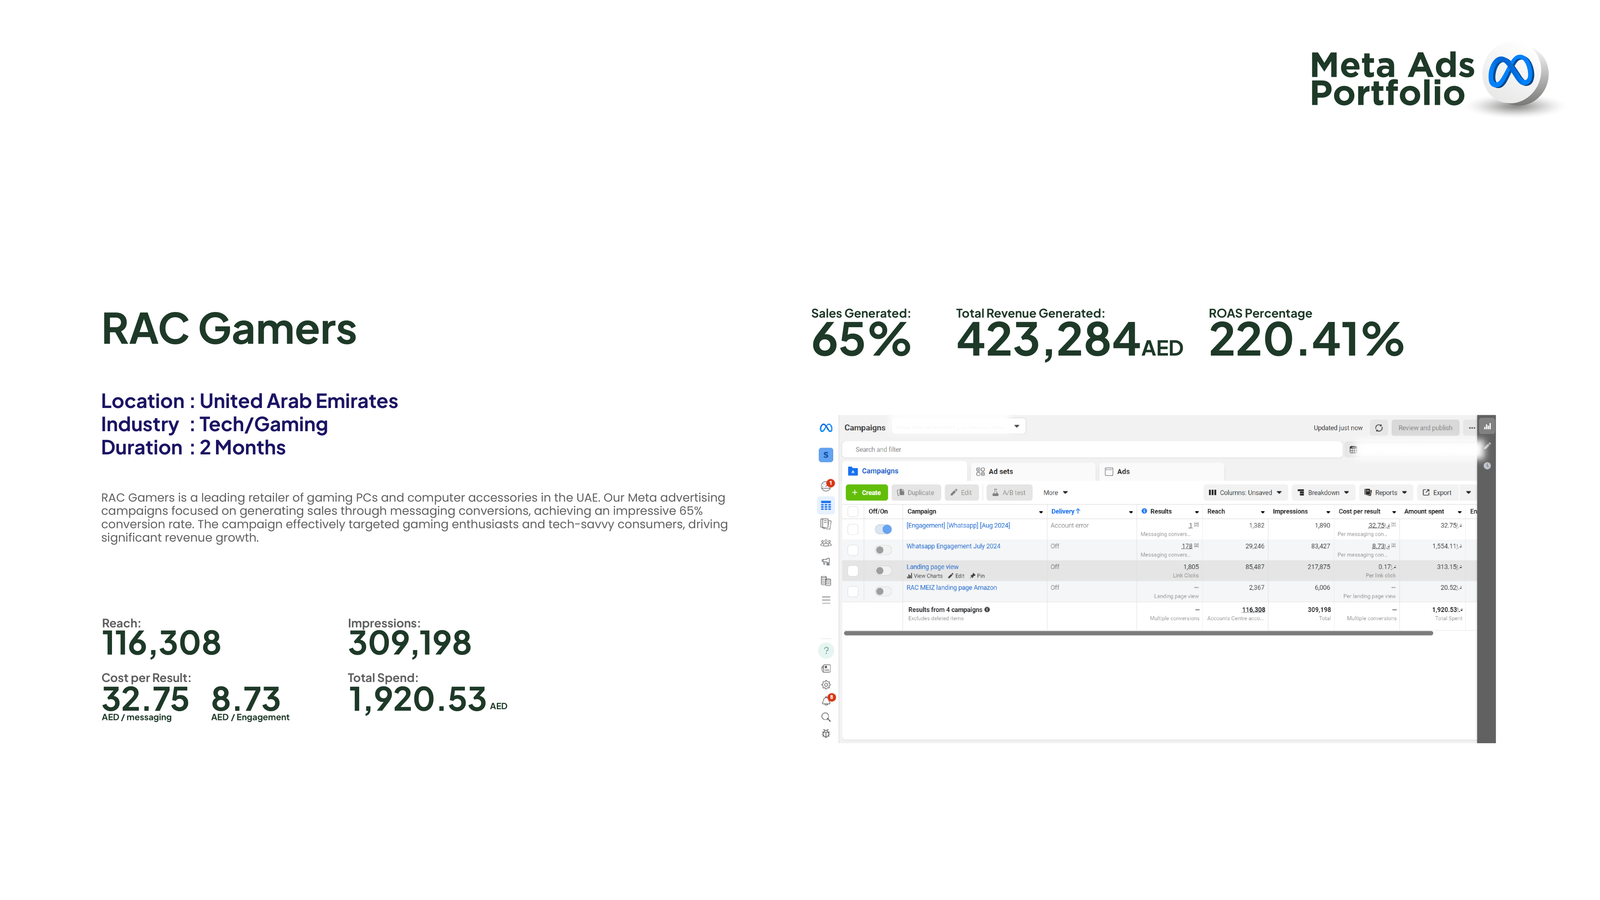Open the ad account selector dropdown

click(958, 427)
